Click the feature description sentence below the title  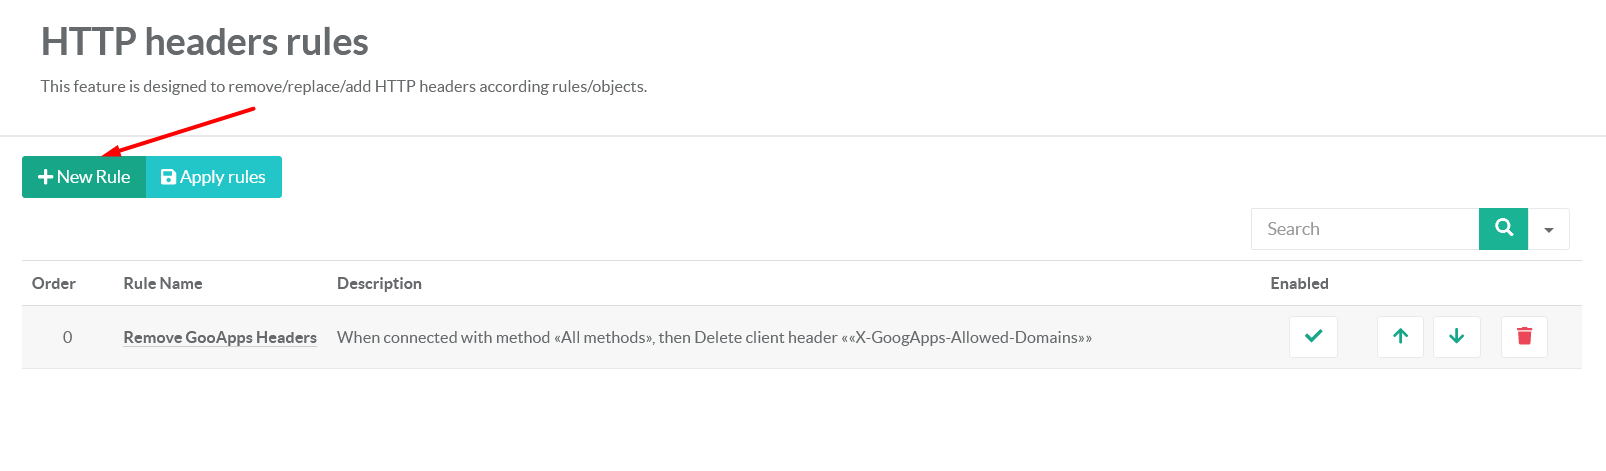click(x=344, y=87)
